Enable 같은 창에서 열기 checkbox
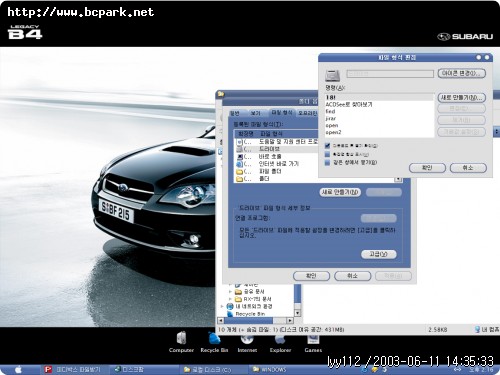Image resolution: width=500 pixels, height=375 pixels. tap(327, 162)
